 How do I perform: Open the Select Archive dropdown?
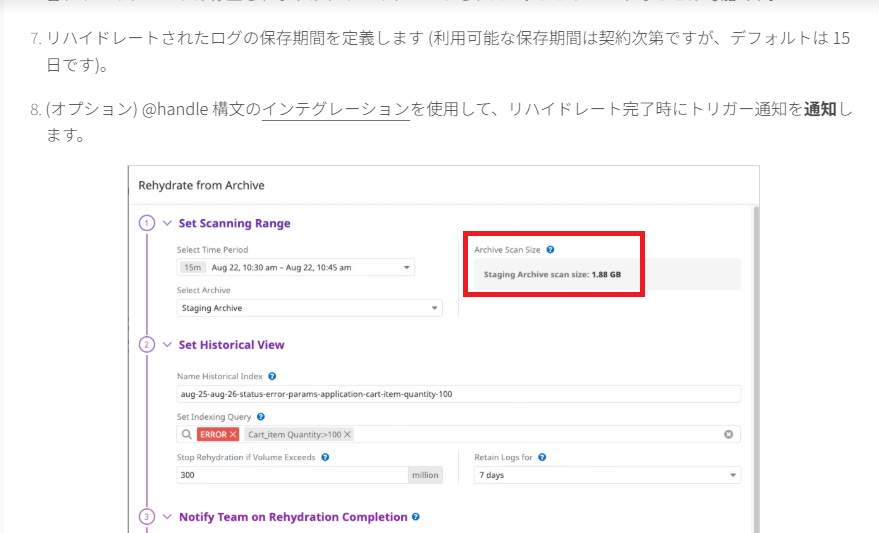(309, 308)
